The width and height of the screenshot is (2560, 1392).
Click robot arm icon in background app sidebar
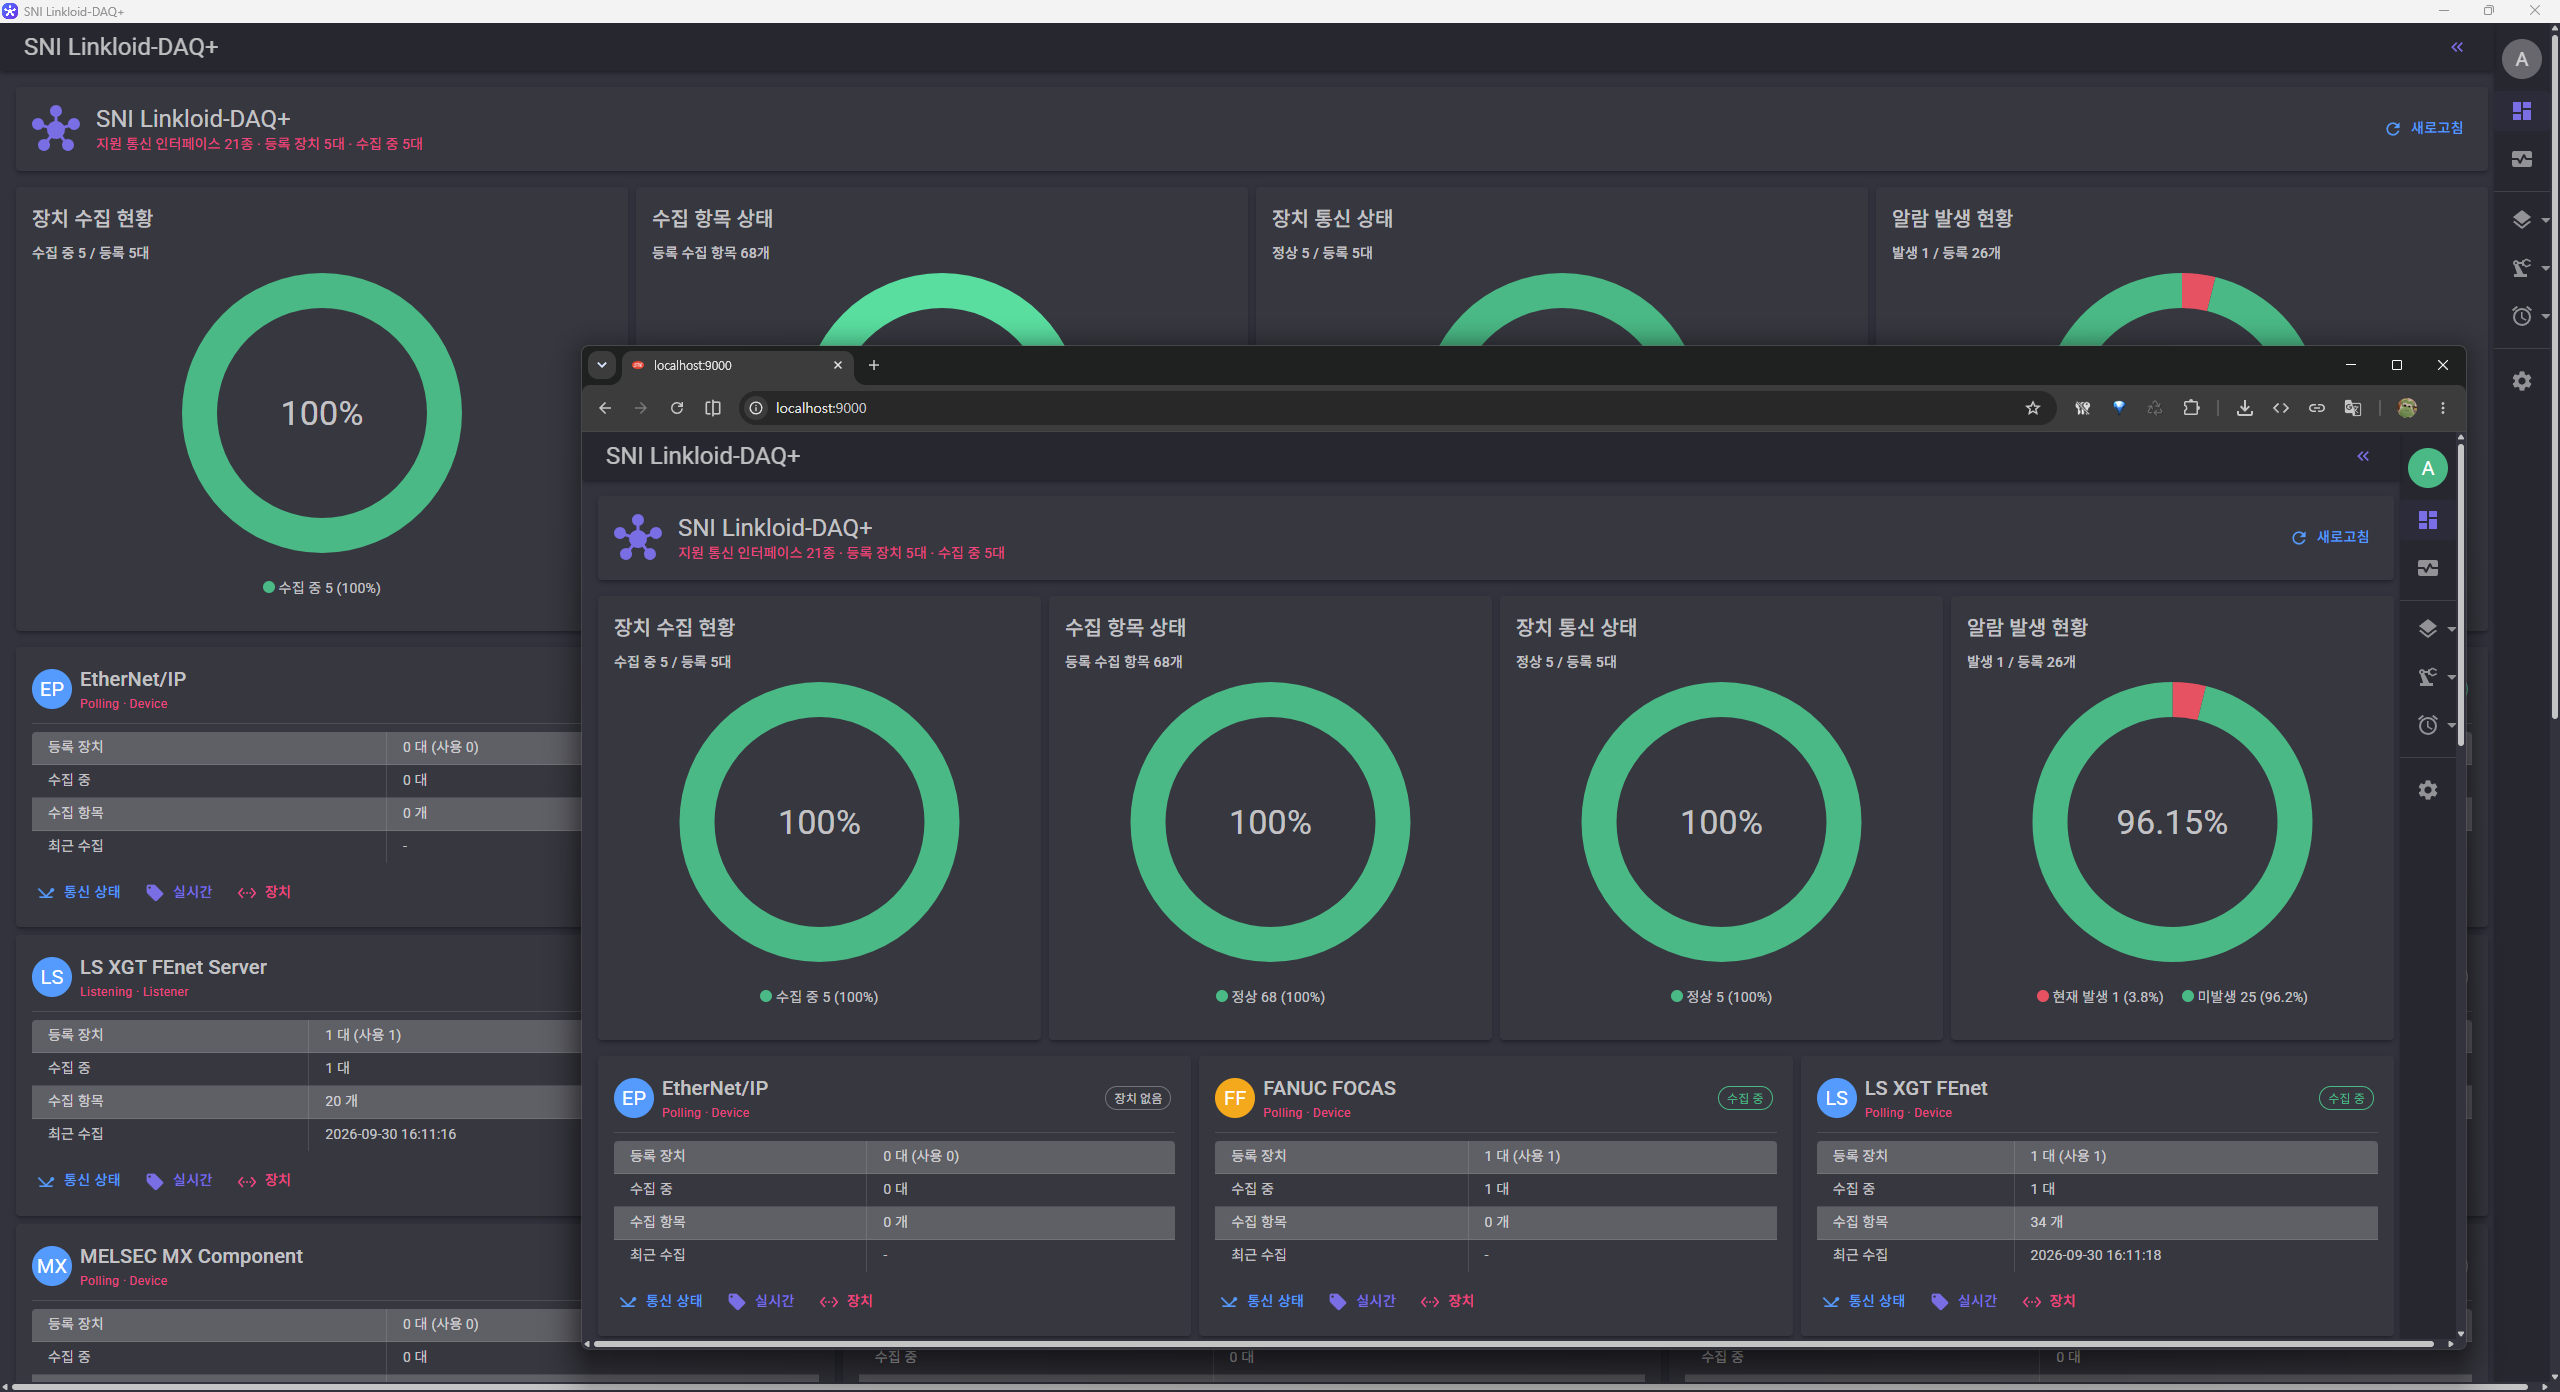[x=2521, y=268]
